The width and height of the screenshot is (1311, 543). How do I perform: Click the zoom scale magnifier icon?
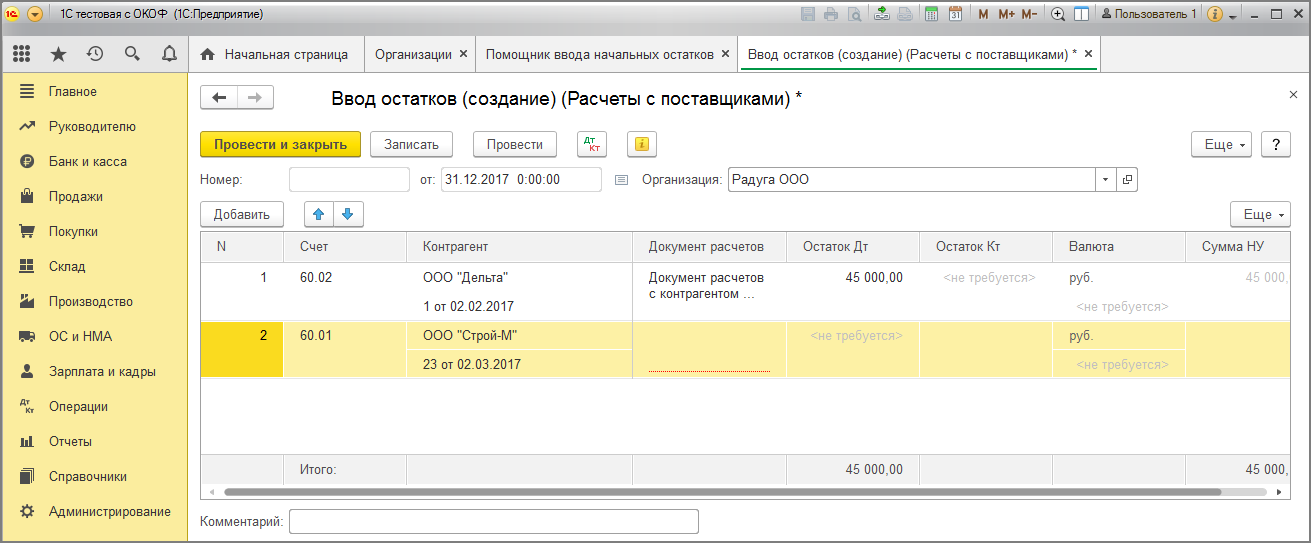pos(1058,14)
